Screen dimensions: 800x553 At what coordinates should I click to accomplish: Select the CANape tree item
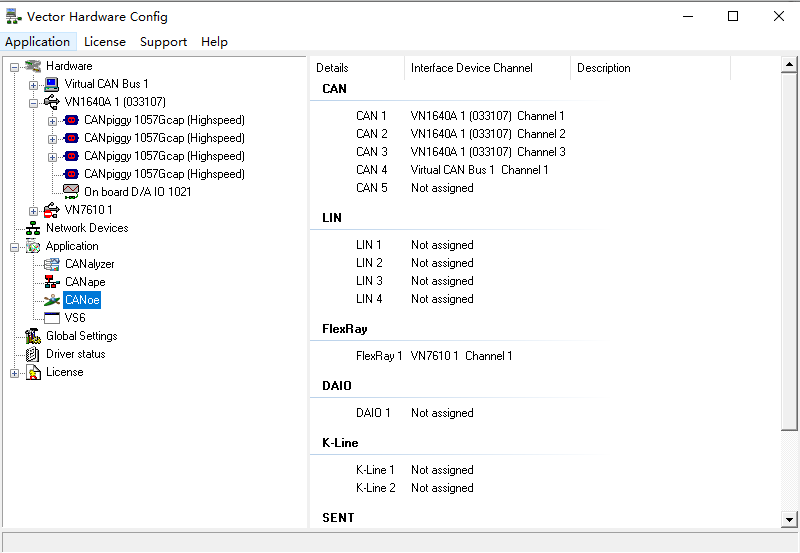[x=85, y=282]
